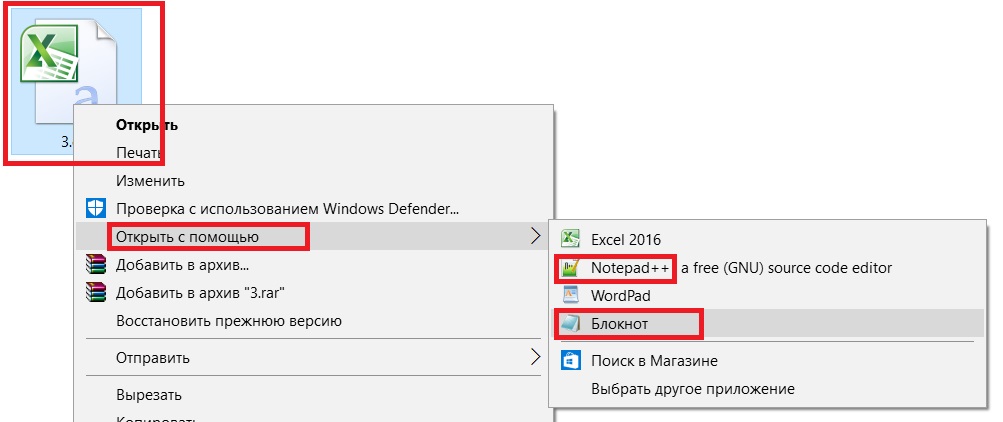Choose 'Печать' in the context menu
Viewport: 1003px width, 422px height.
click(139, 153)
